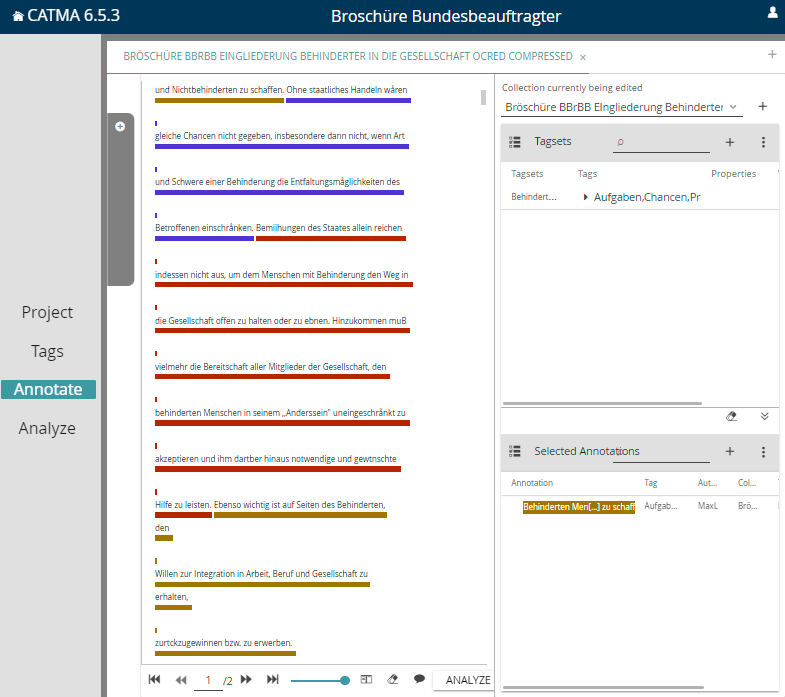Click the Tagsets panel horizontal scrollbar
The height and width of the screenshot is (697, 785).
602,403
